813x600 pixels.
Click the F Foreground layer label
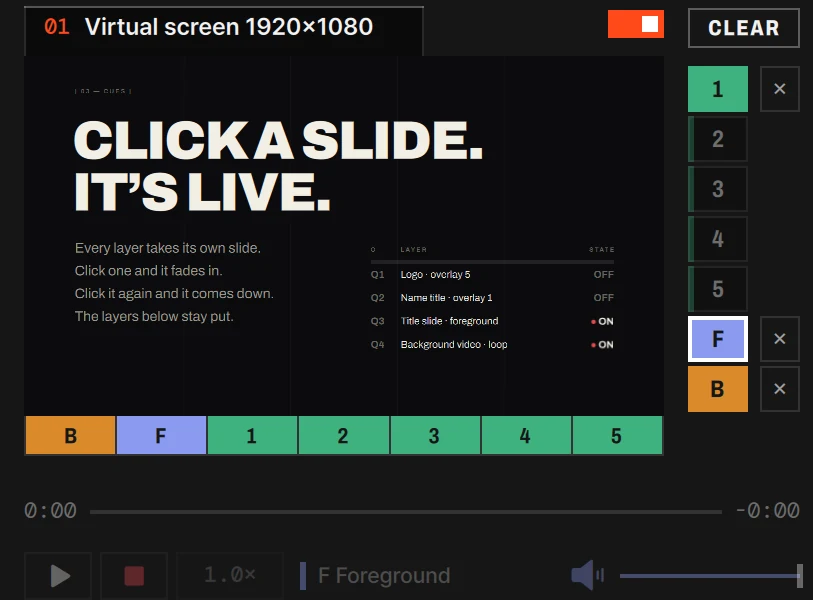coord(384,576)
